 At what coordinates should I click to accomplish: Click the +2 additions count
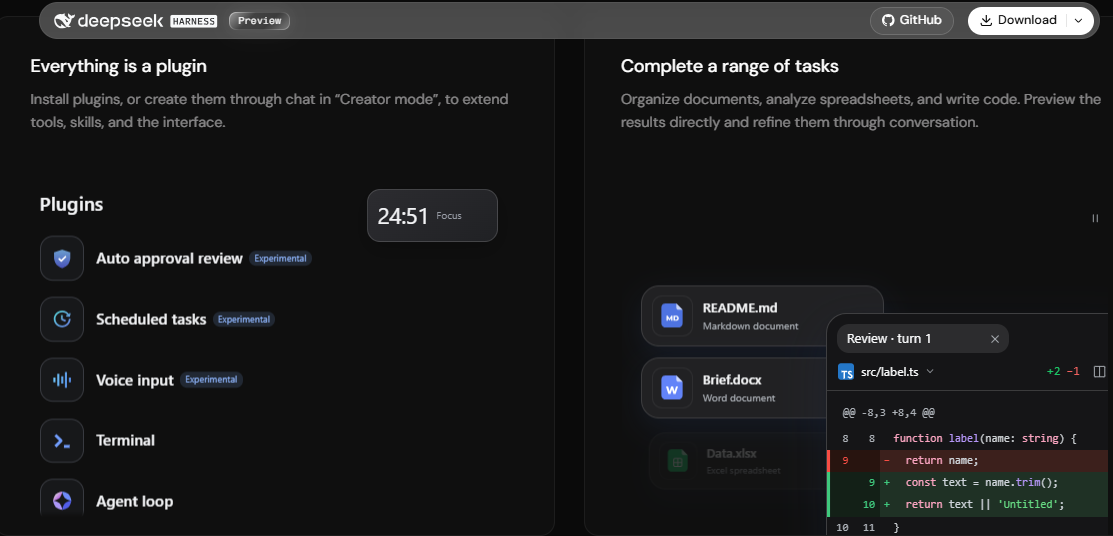[x=1054, y=371]
